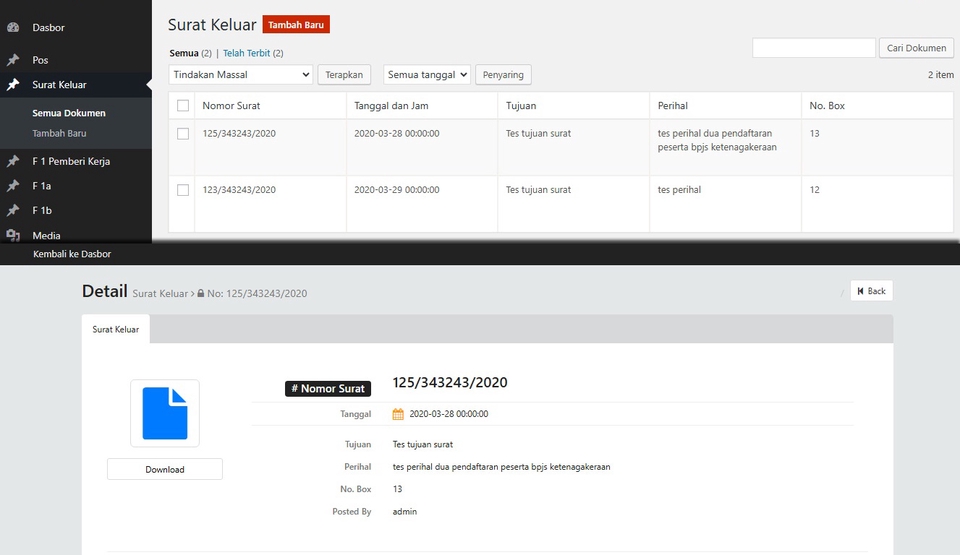Click 125/343243/2020 in the table

pyautogui.click(x=239, y=134)
